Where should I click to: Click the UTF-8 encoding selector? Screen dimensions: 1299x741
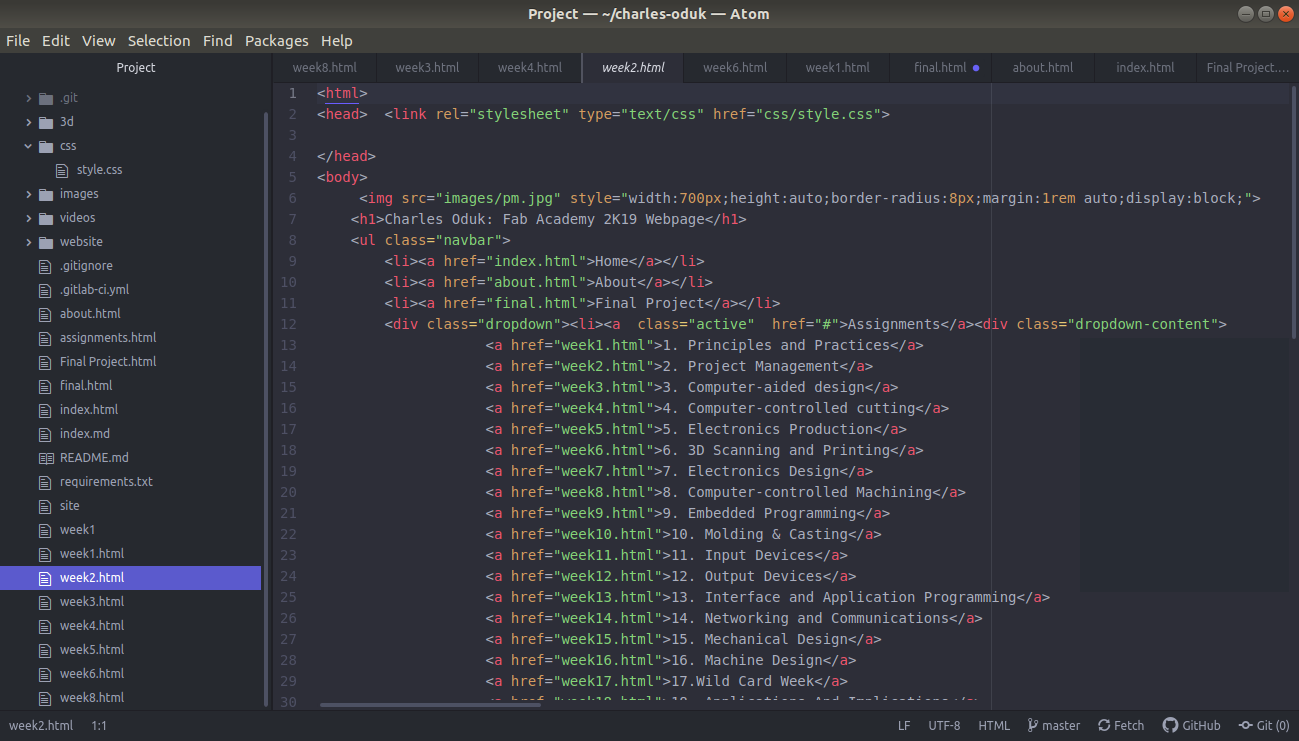pyautogui.click(x=944, y=726)
